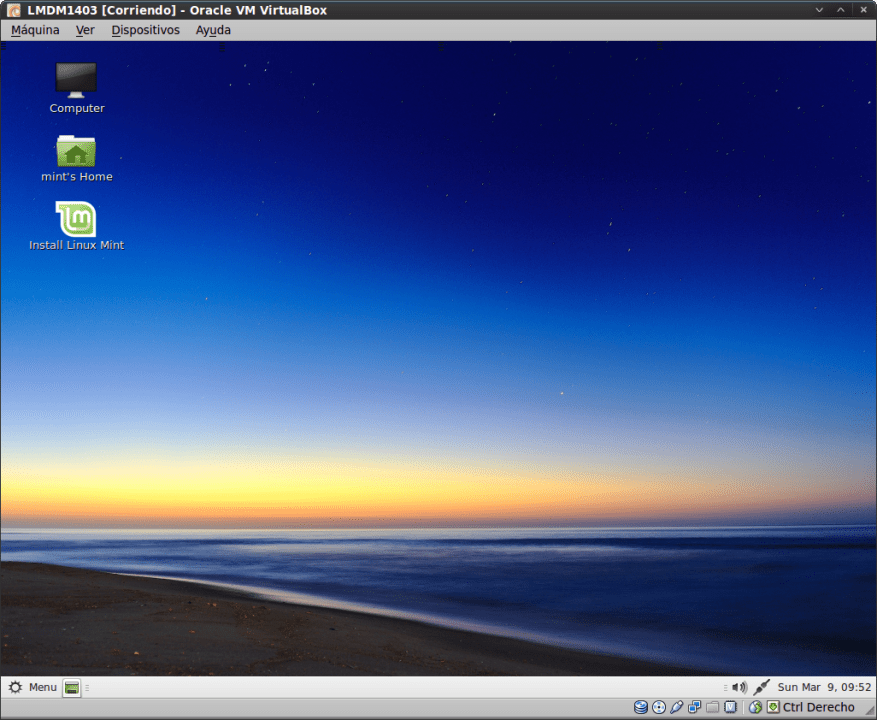Open the network connection panel applet
877x720 pixels.
[761, 687]
